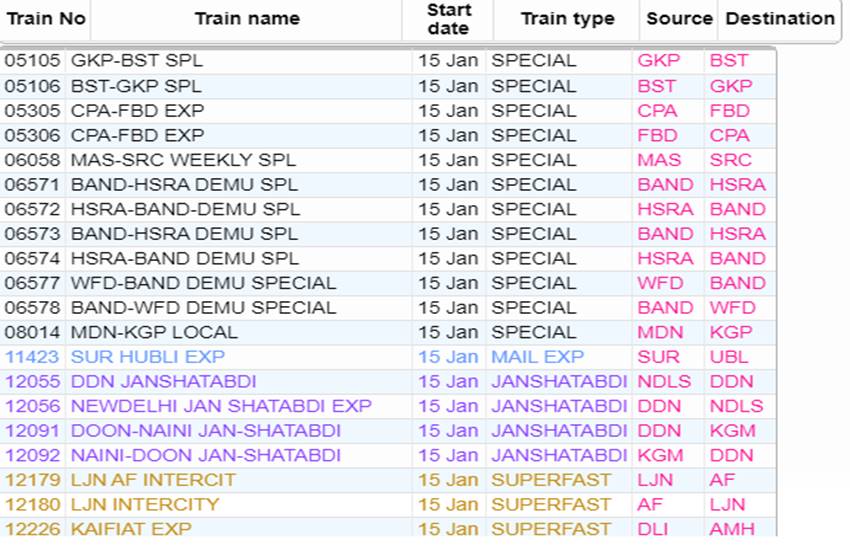The height and width of the screenshot is (550, 850).
Task: Click the Train No column header
Action: click(x=46, y=19)
